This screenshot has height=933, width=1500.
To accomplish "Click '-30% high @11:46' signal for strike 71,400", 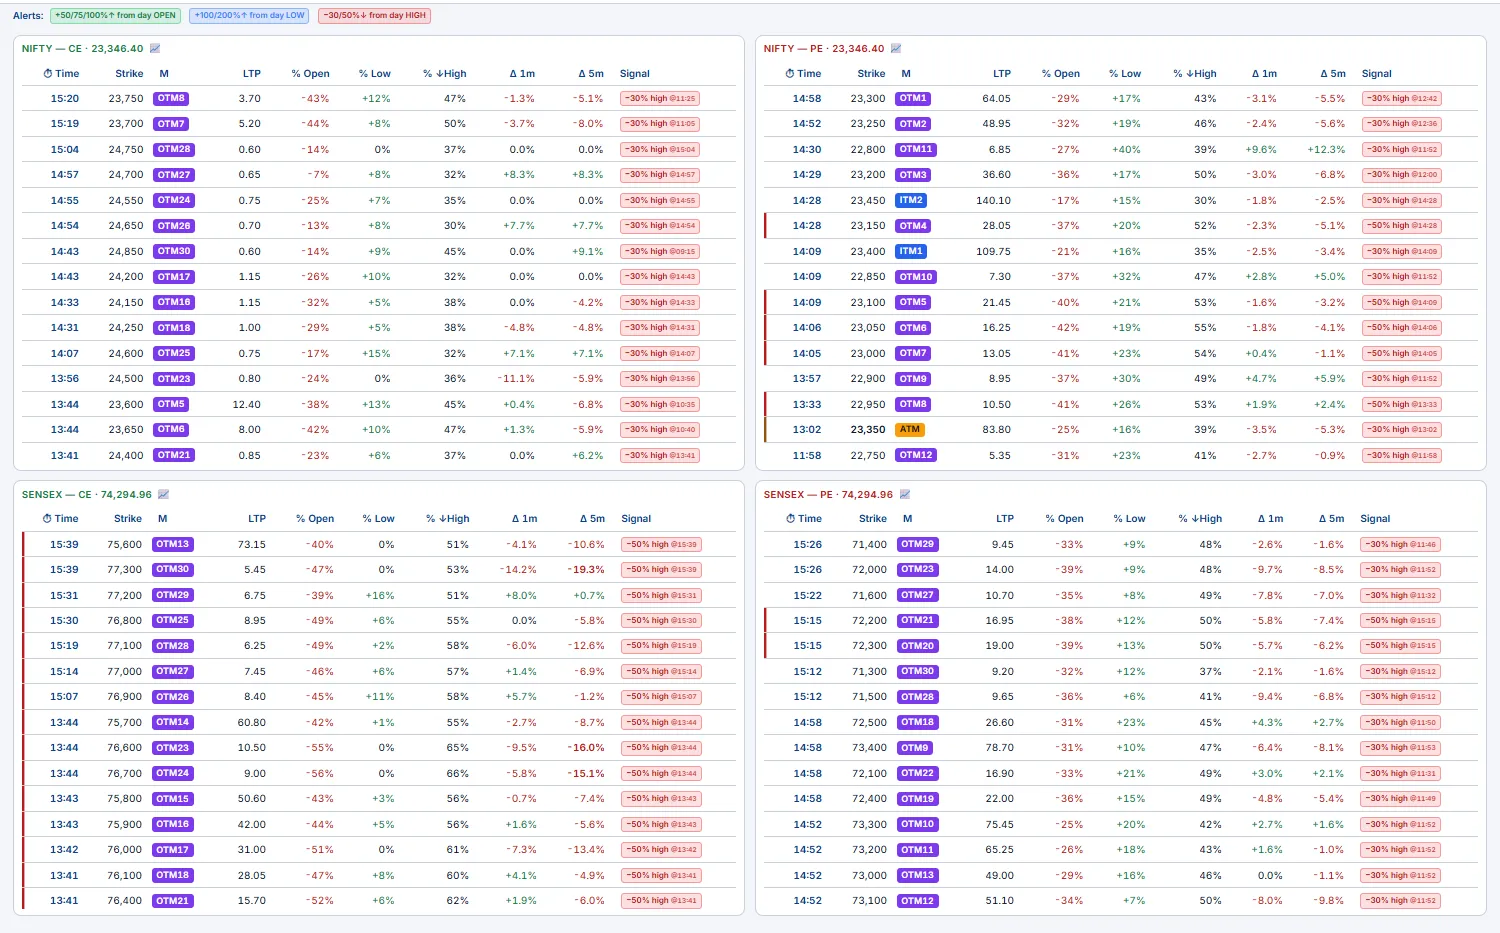I will pos(1400,544).
